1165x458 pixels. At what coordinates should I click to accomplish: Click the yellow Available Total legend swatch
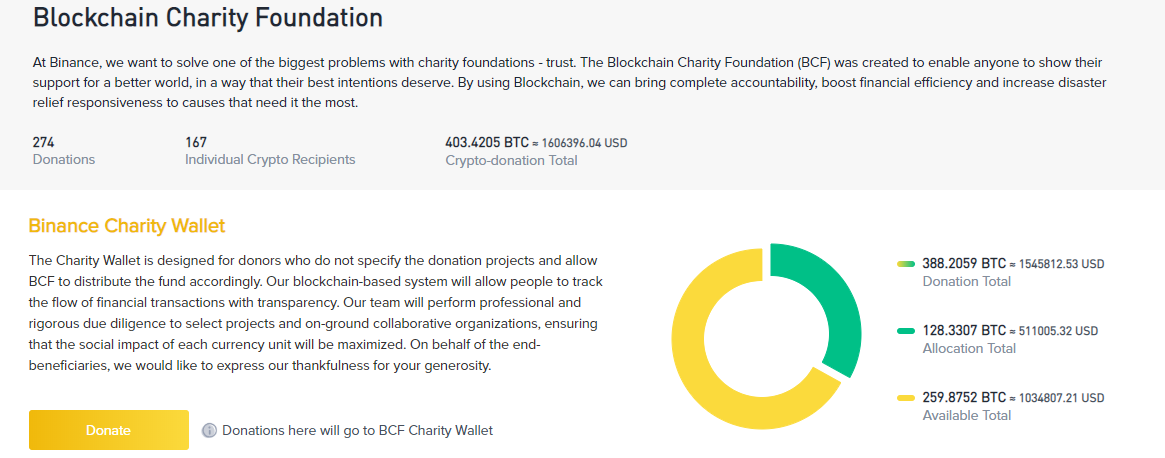click(906, 398)
